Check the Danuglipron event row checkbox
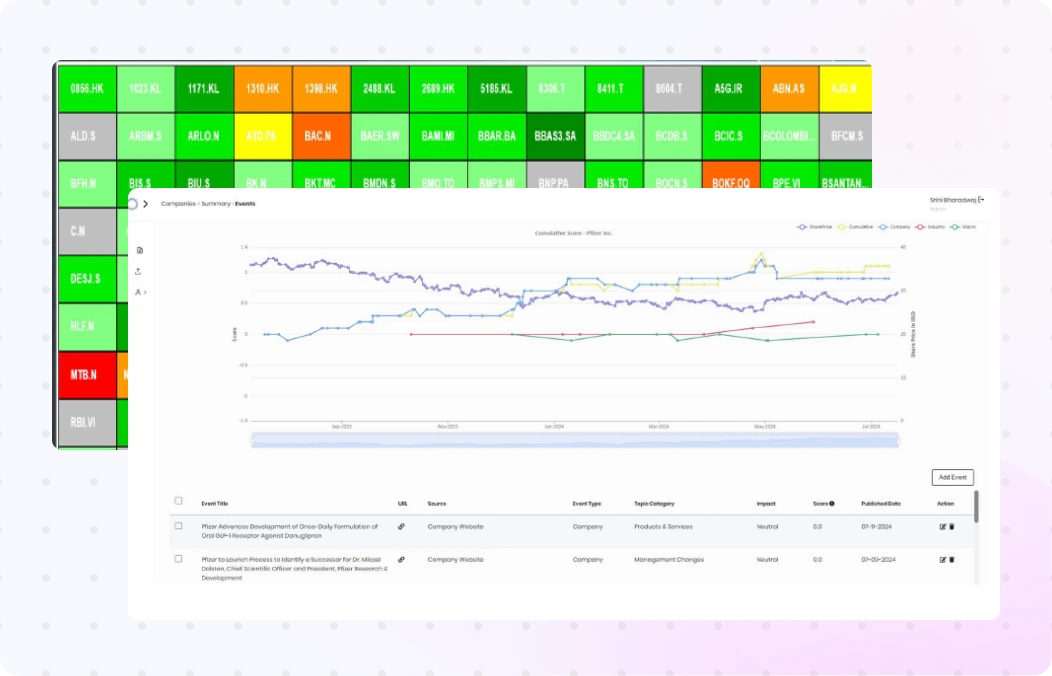This screenshot has height=676, width=1052. pos(178,526)
